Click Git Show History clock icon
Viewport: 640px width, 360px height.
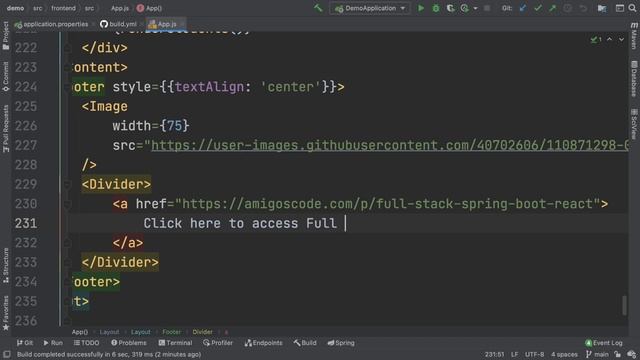(567, 8)
